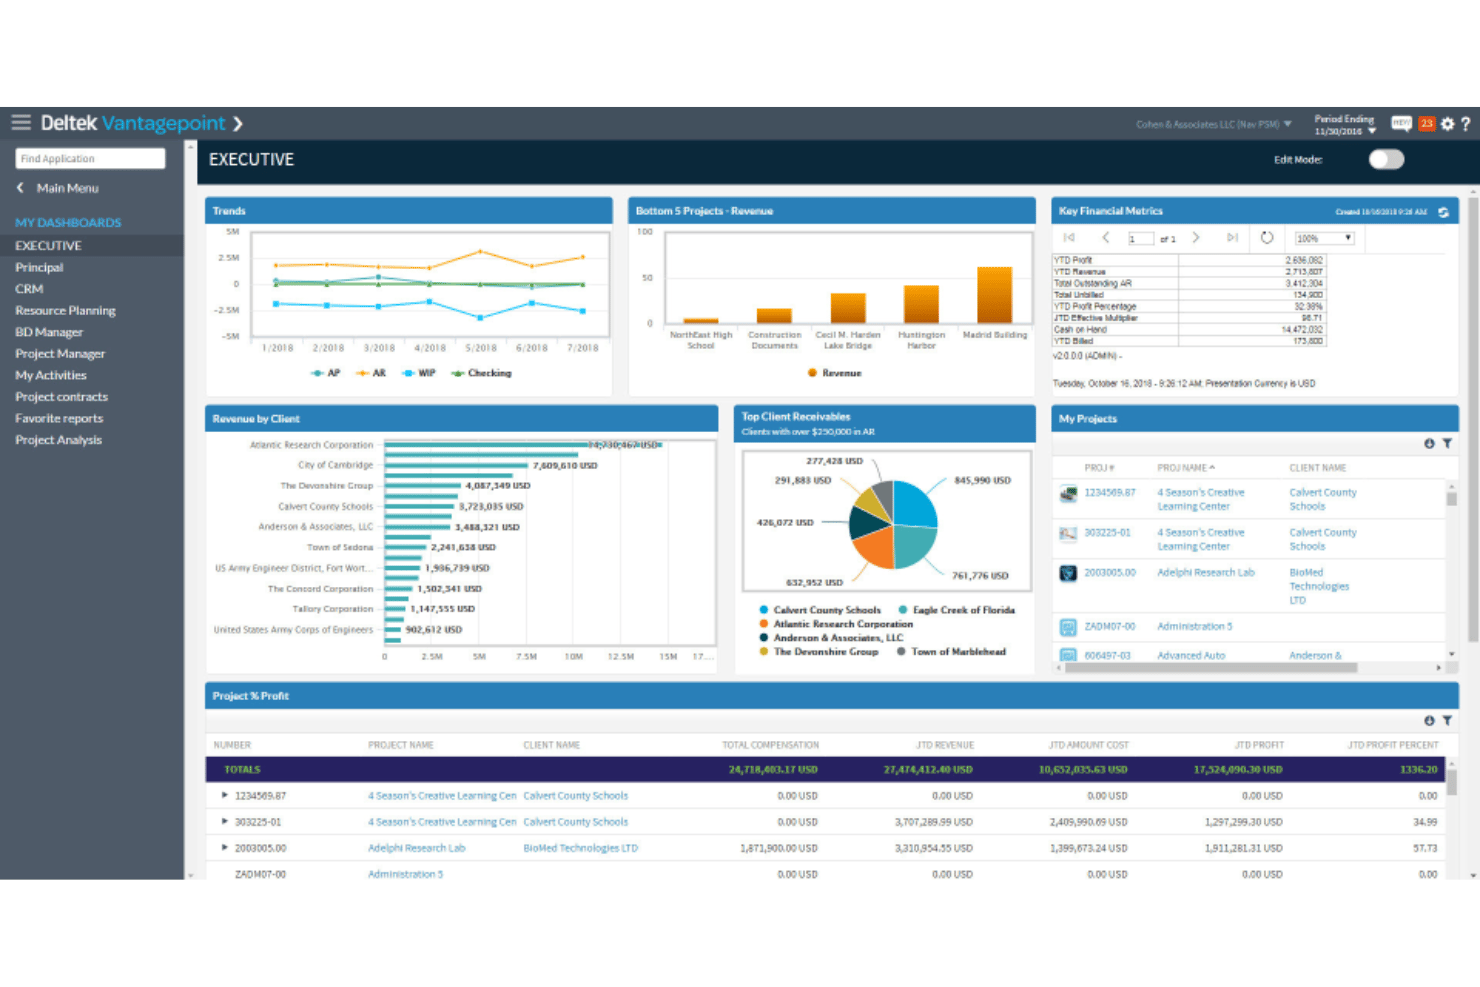Click the Madrid Building revenue bar
This screenshot has width=1480, height=987.
pos(995,295)
